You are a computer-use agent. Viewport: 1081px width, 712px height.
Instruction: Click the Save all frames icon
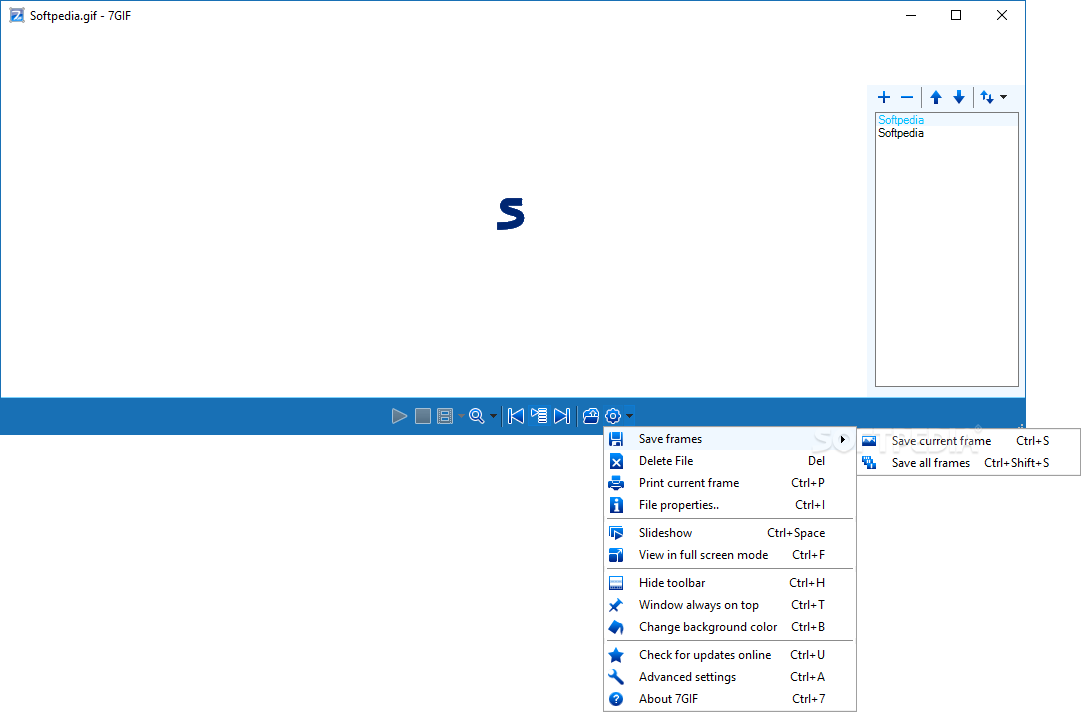coord(869,463)
